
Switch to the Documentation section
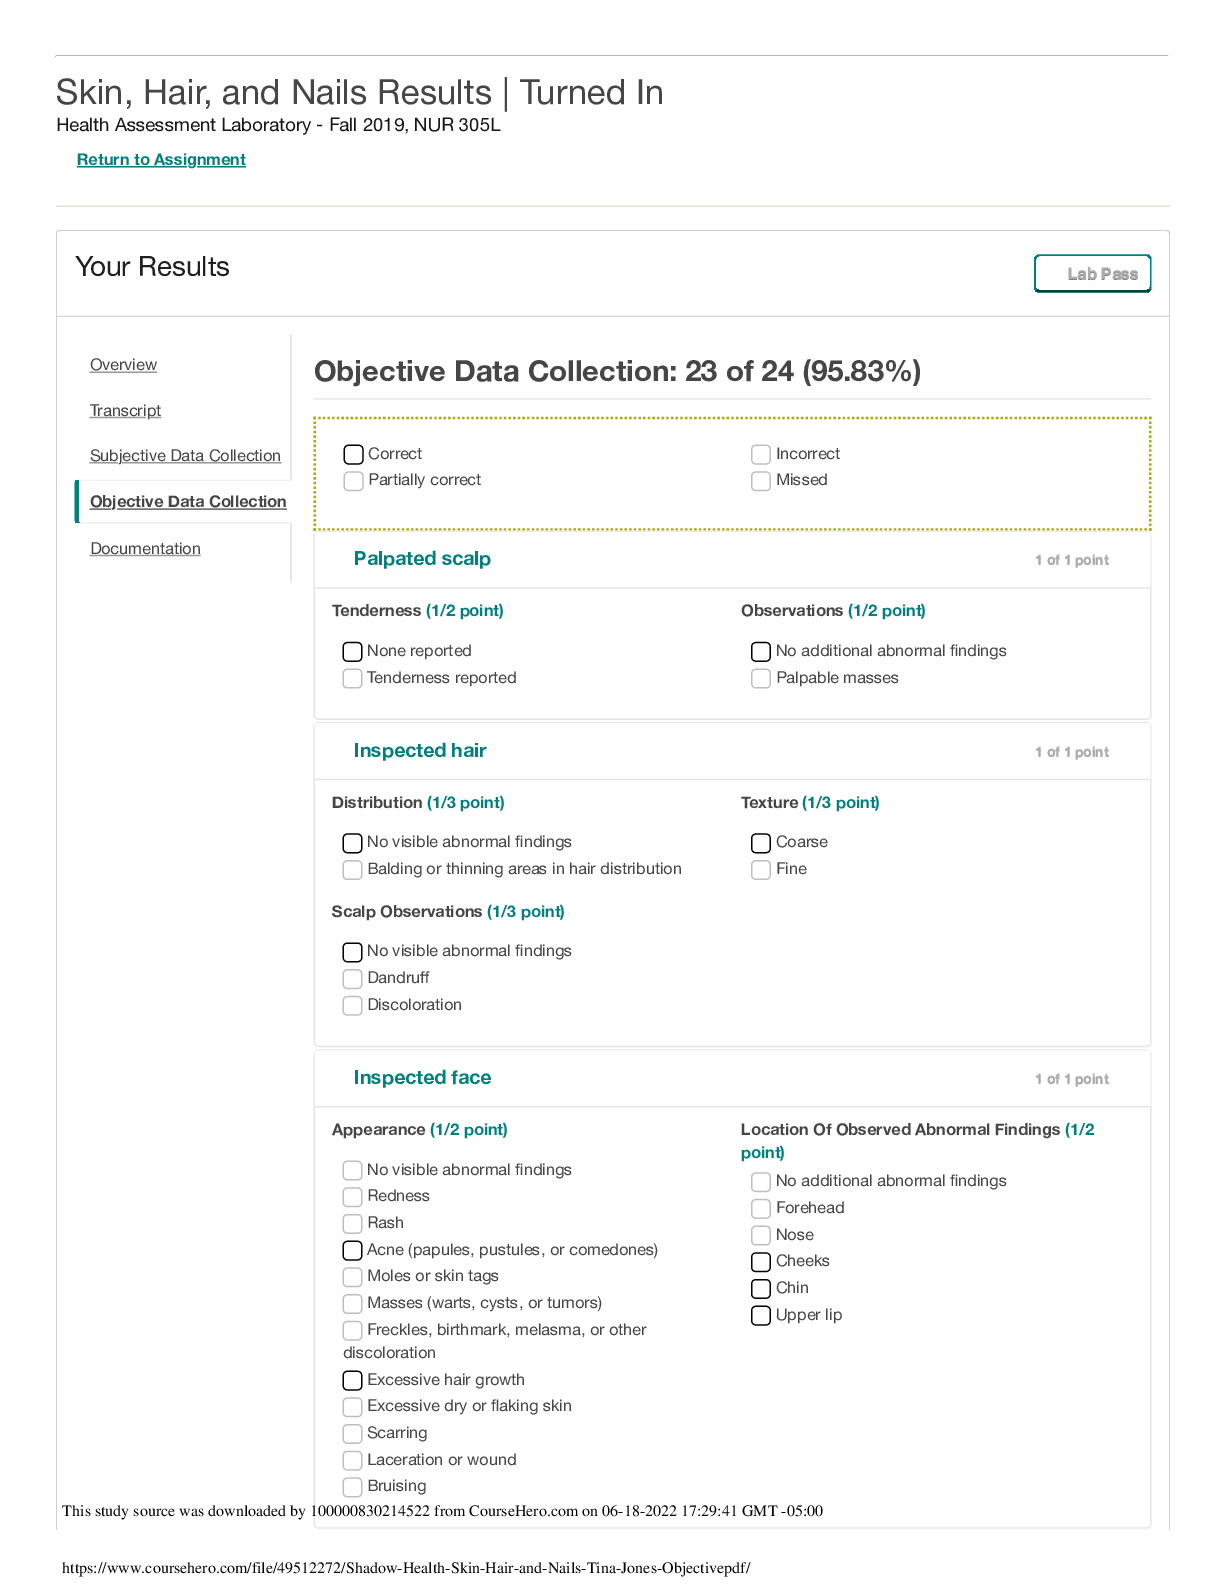tap(145, 549)
